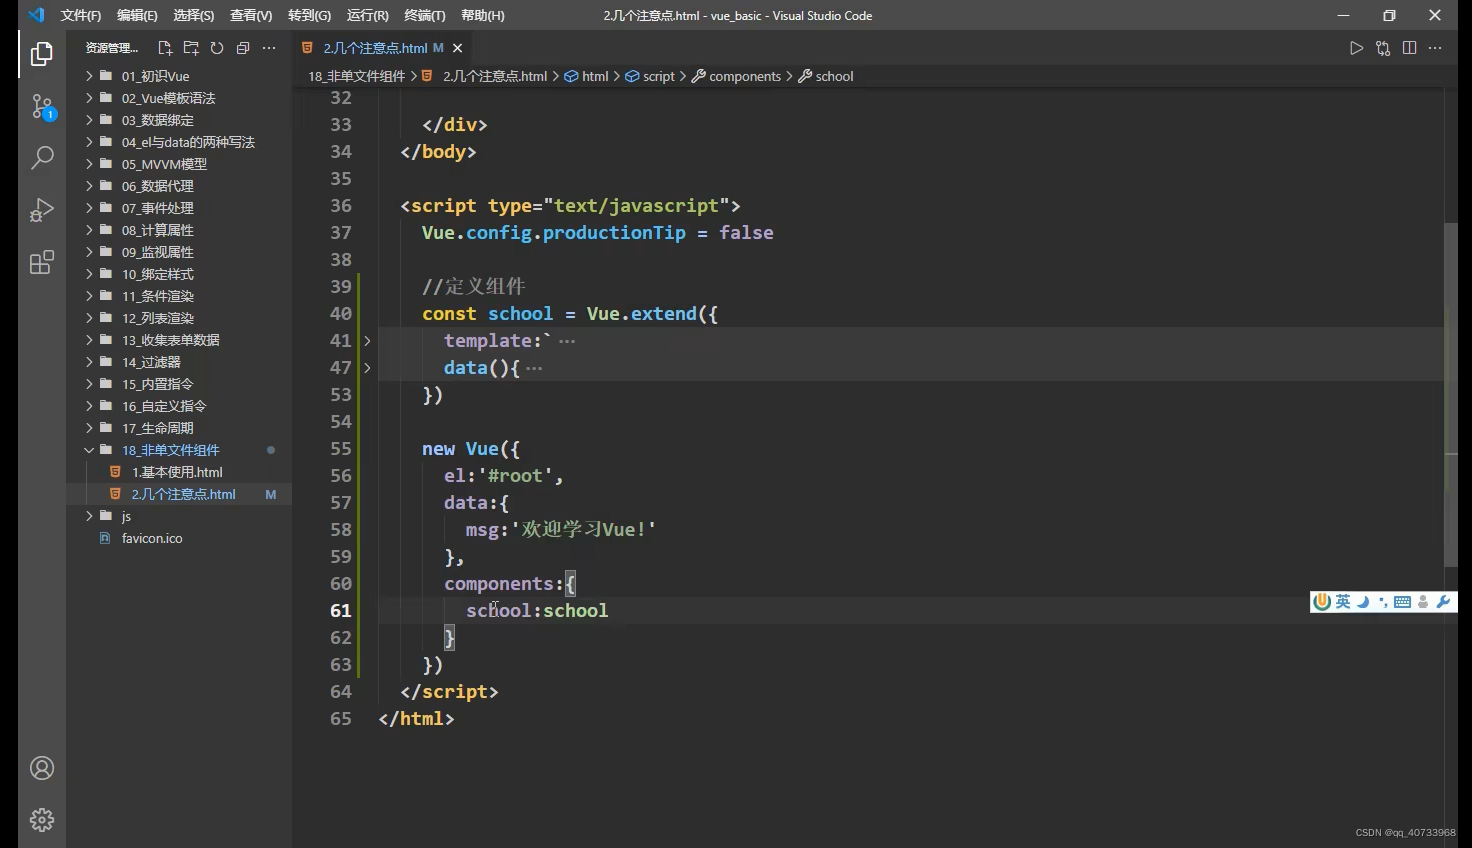
Task: Expand the 17_生命周期 folder
Action: [x=179, y=428]
